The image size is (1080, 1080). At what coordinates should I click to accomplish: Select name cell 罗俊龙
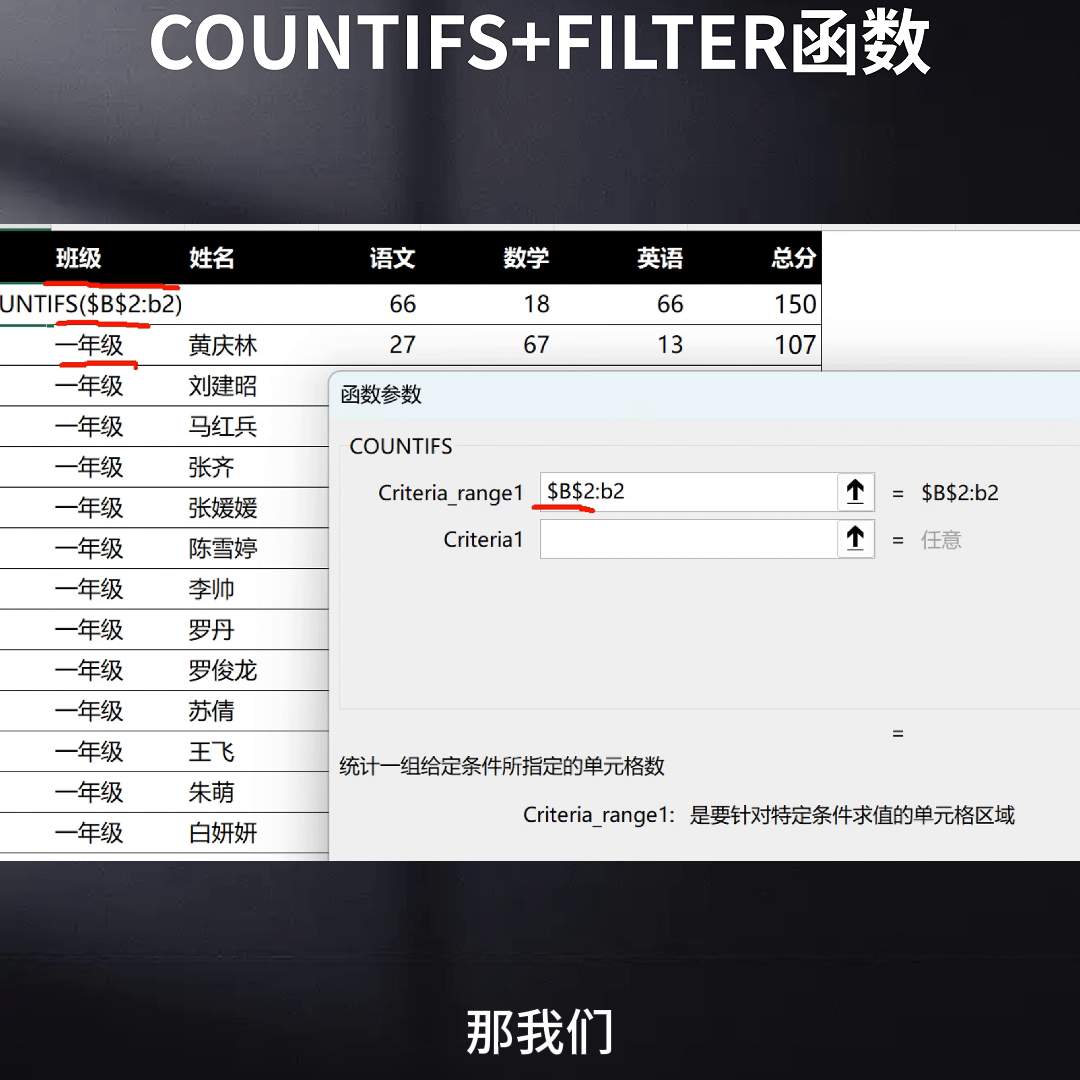click(x=222, y=670)
